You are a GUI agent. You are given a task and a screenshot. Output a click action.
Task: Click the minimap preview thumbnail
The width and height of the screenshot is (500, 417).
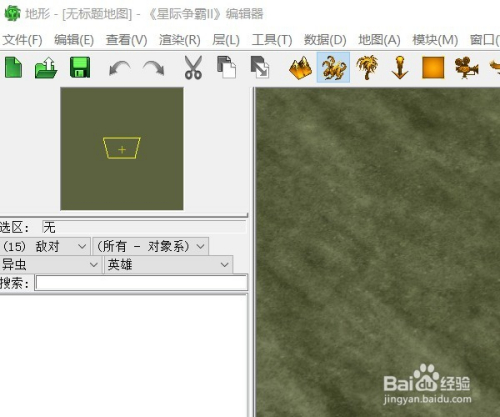point(122,149)
